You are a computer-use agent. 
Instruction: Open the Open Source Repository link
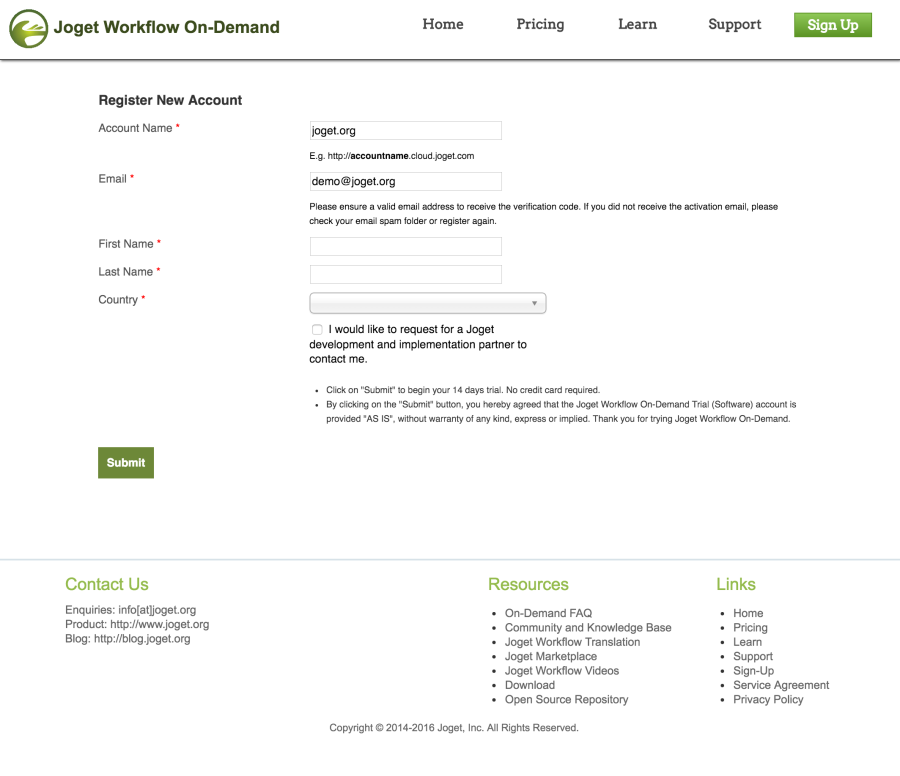(x=566, y=699)
